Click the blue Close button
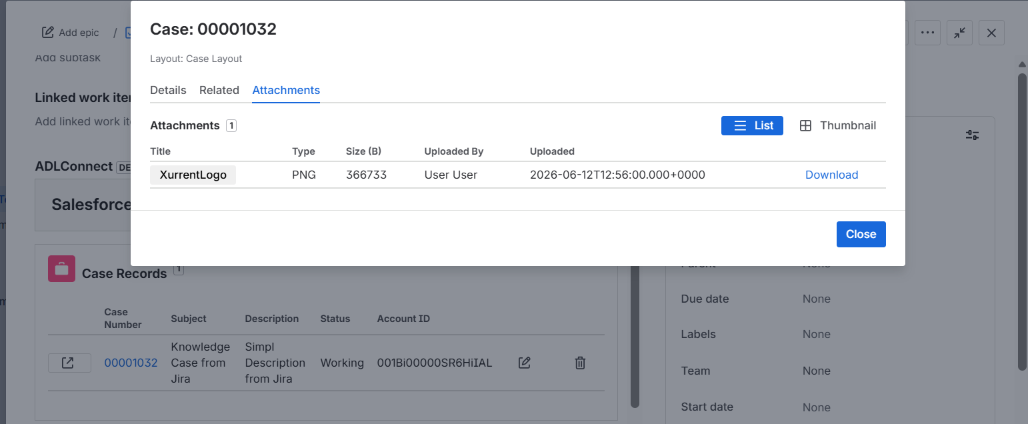Viewport: 1028px width, 424px height. pyautogui.click(x=861, y=234)
